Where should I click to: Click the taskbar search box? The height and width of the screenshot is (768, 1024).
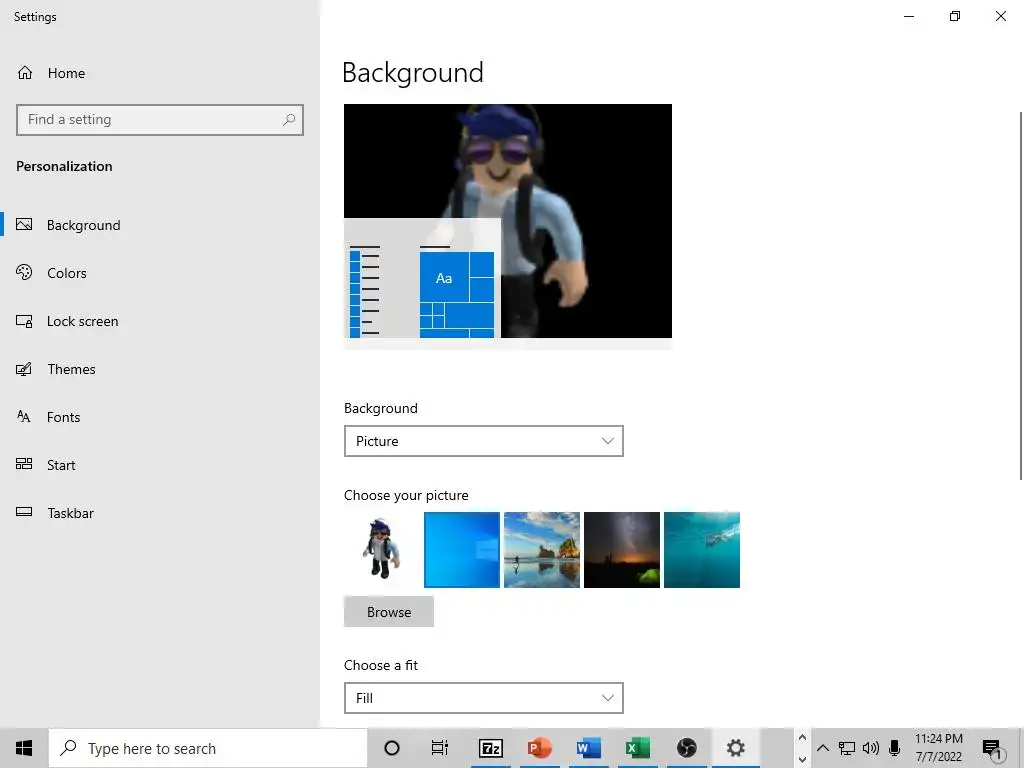pos(208,748)
